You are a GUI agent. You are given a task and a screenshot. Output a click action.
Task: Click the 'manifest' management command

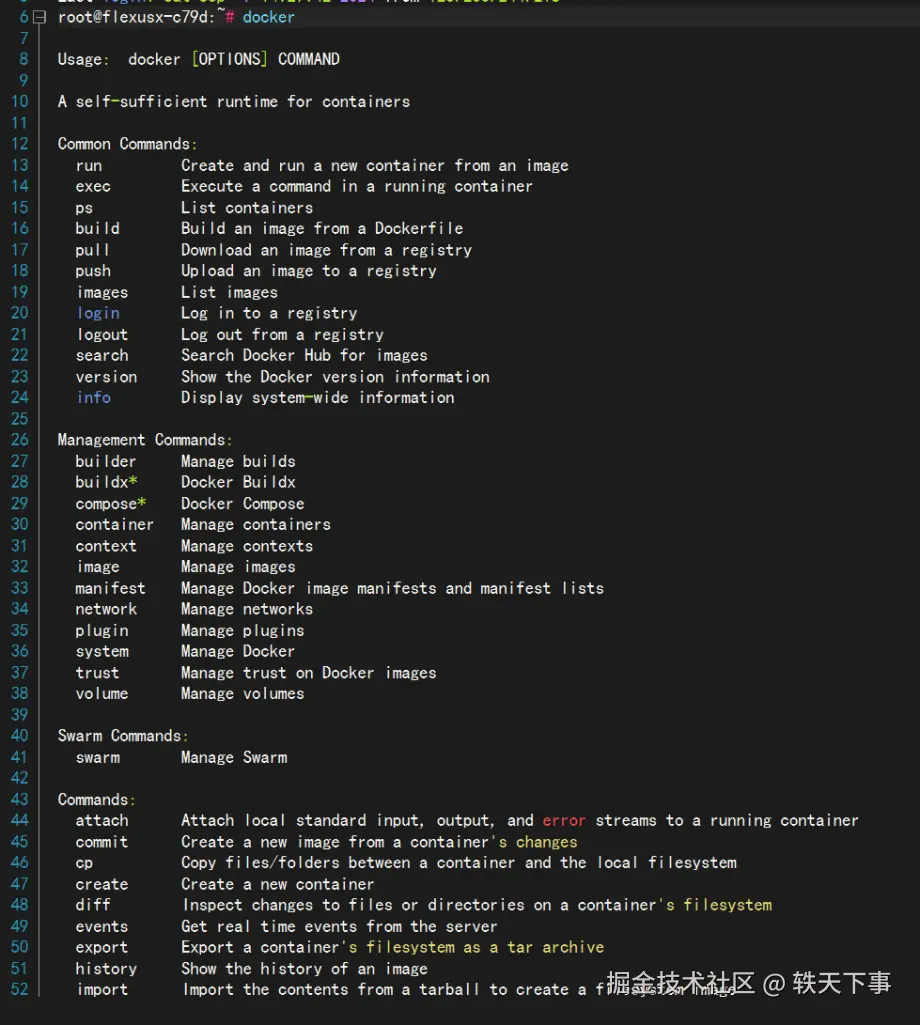pos(110,588)
